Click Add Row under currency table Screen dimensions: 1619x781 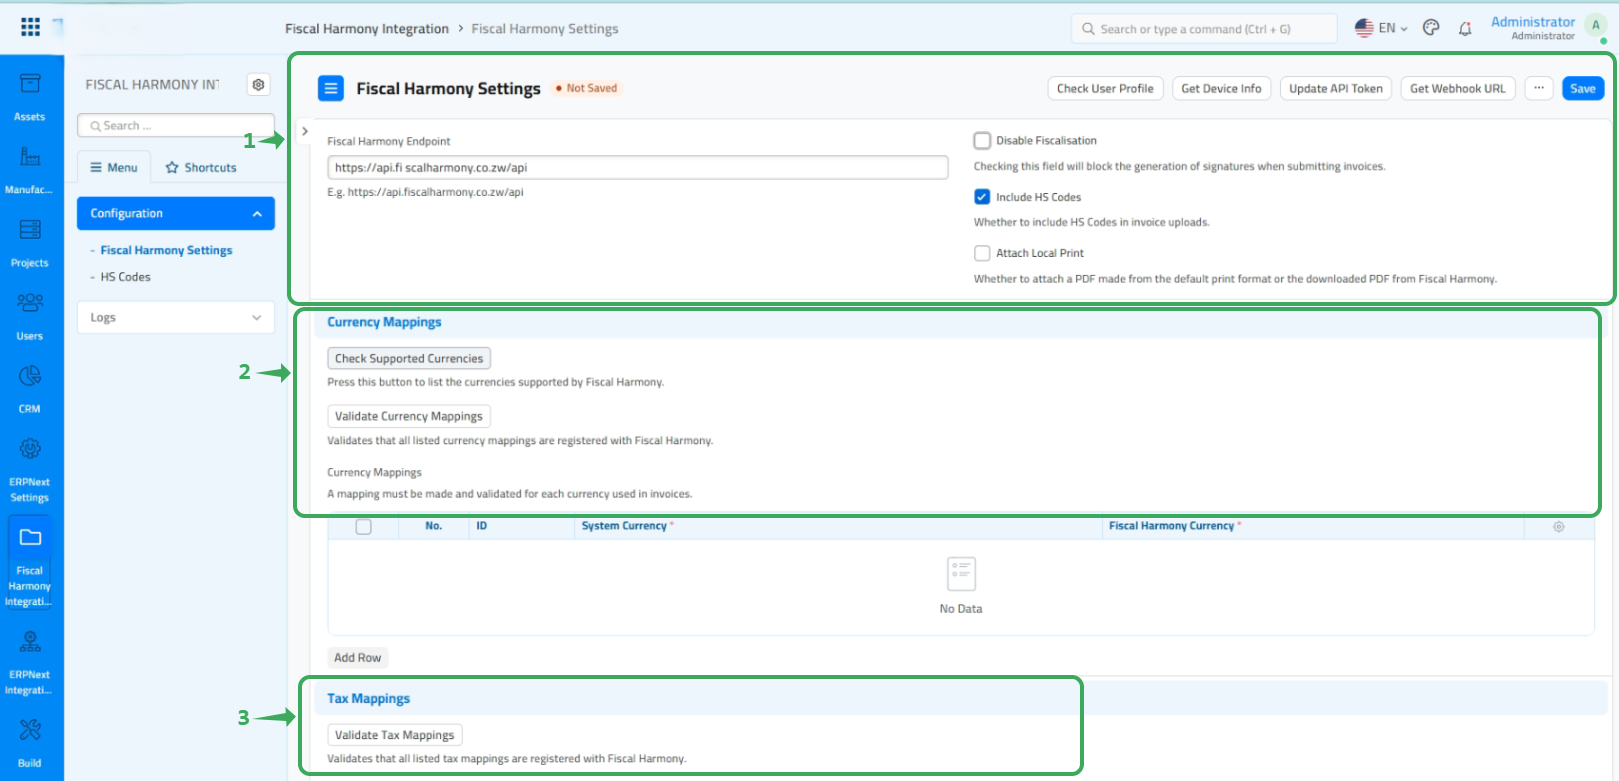(358, 658)
